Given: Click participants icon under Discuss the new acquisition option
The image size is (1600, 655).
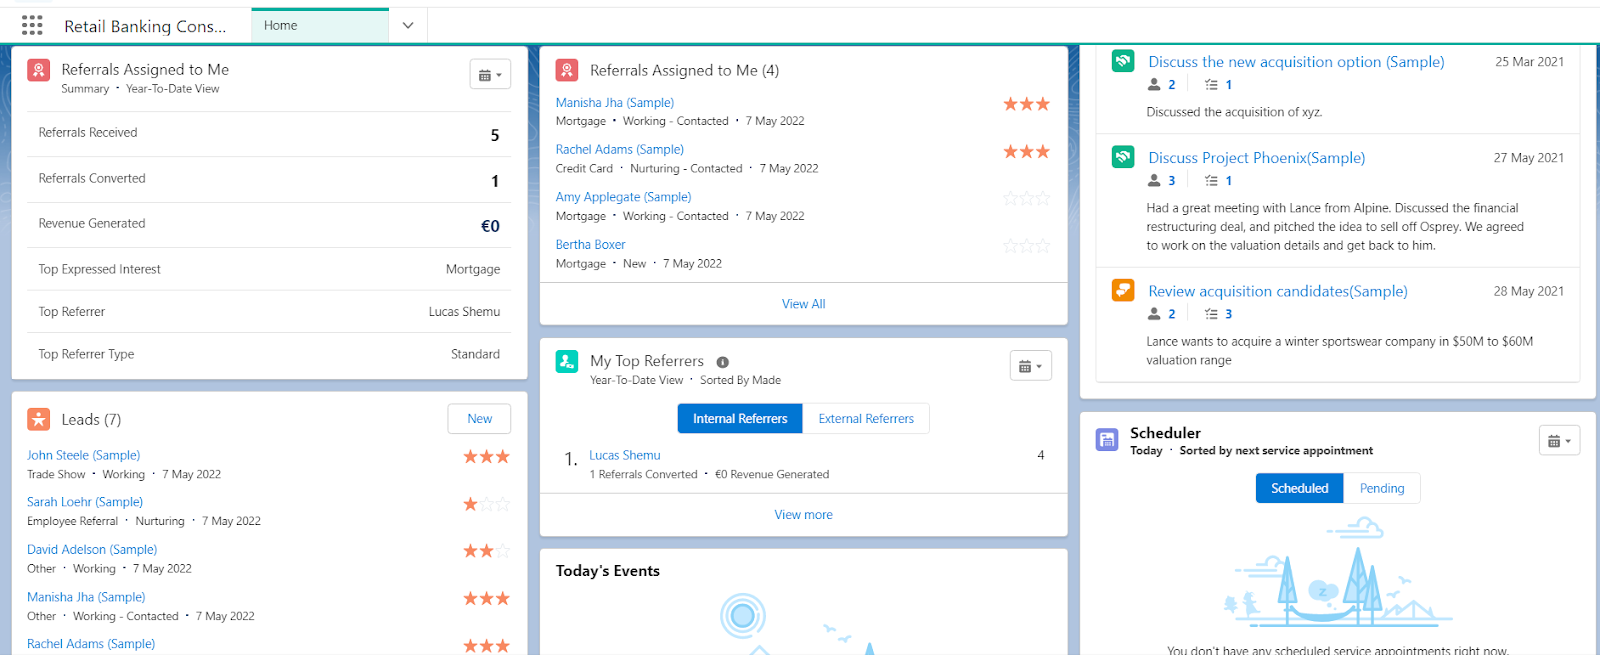Looking at the screenshot, I should [x=1154, y=85].
